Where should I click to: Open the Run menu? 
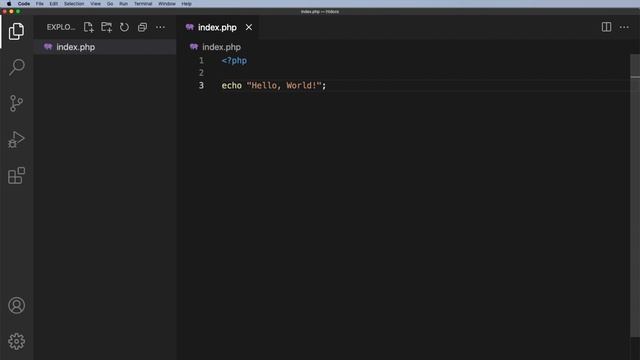[123, 4]
